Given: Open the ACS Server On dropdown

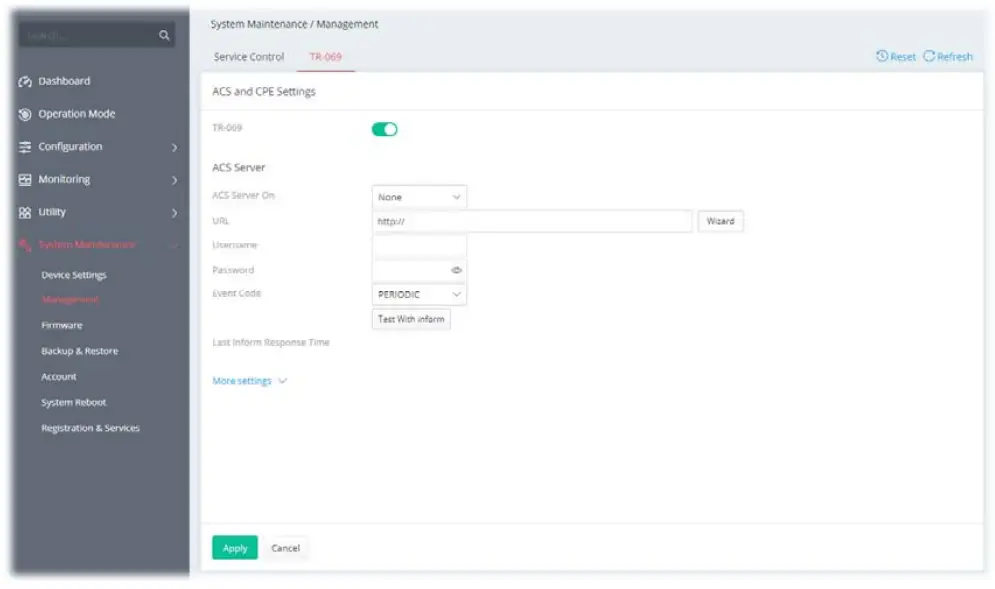Looking at the screenshot, I should [x=419, y=197].
